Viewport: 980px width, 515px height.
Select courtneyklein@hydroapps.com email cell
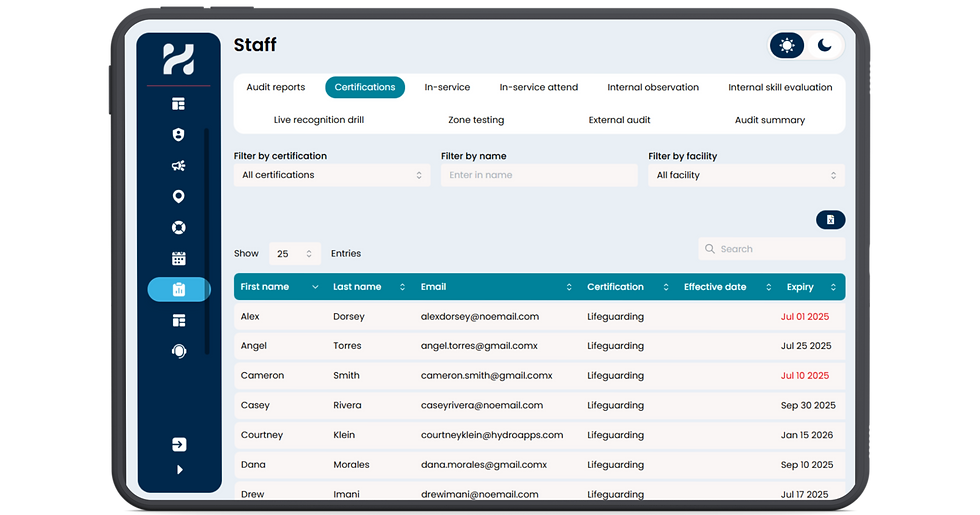492,435
